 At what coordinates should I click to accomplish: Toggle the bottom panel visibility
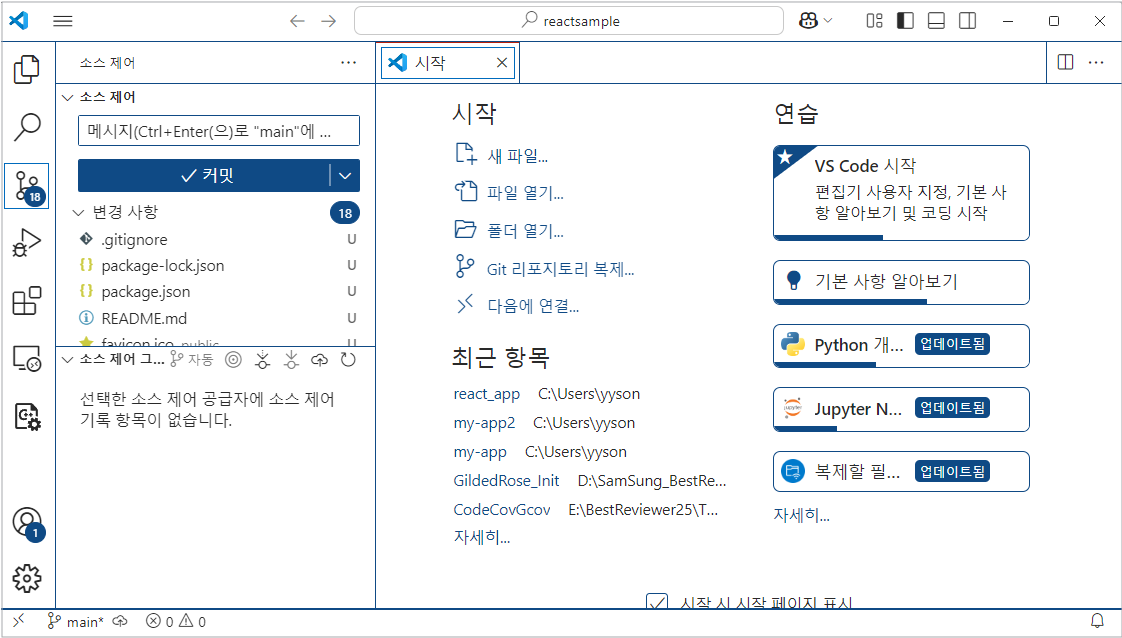(x=936, y=21)
